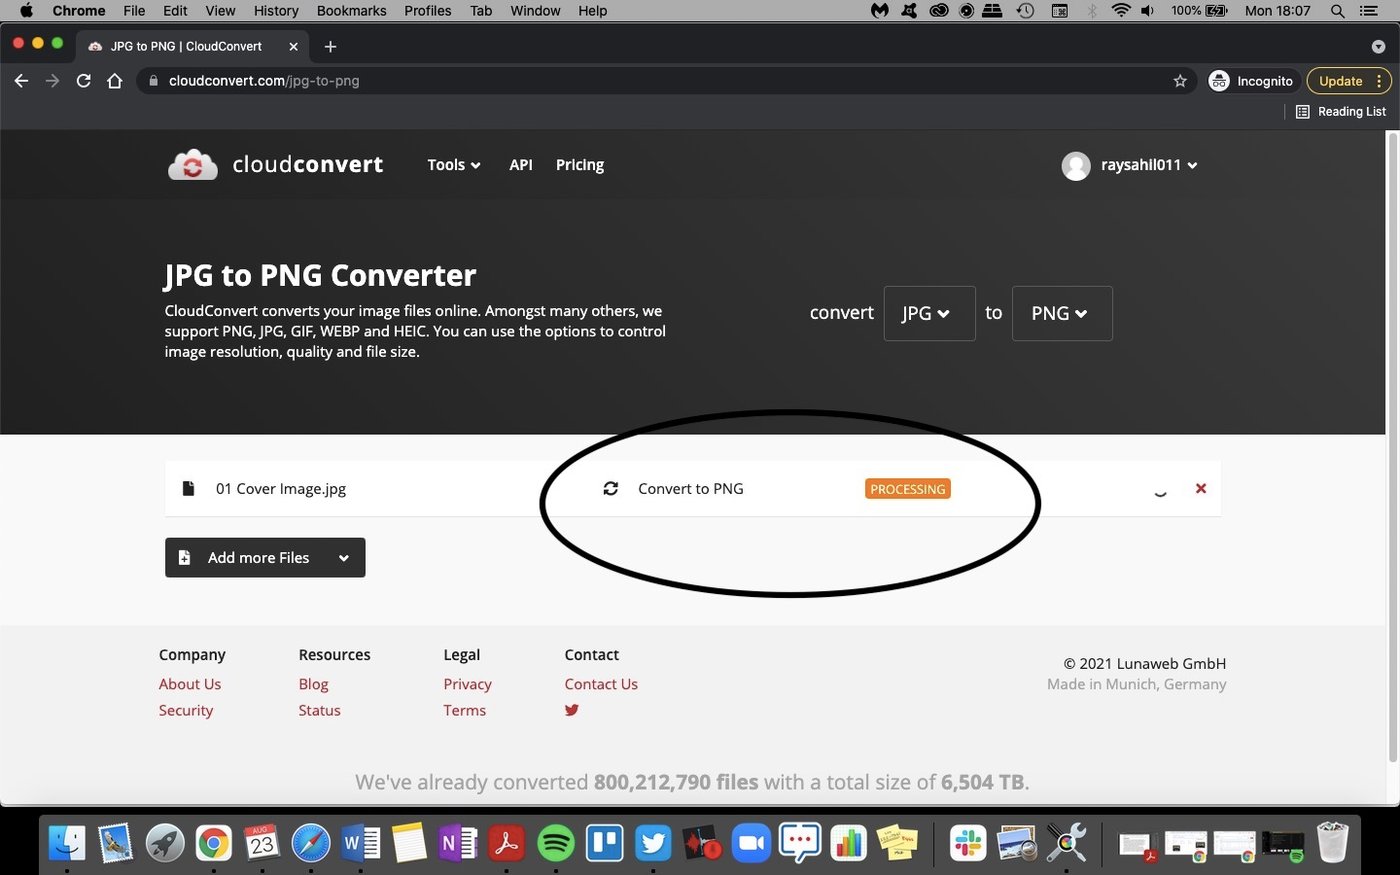Click the Add more Files button

coord(265,558)
